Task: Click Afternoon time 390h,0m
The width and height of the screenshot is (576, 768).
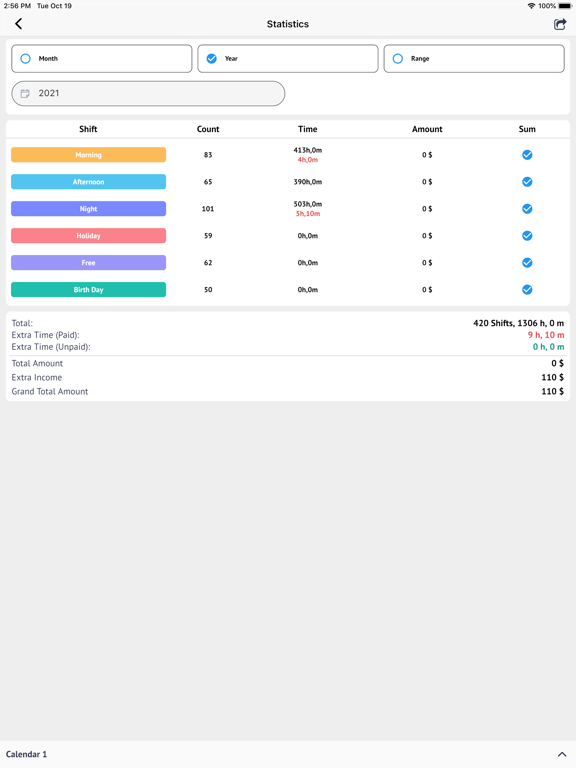Action: click(x=308, y=182)
